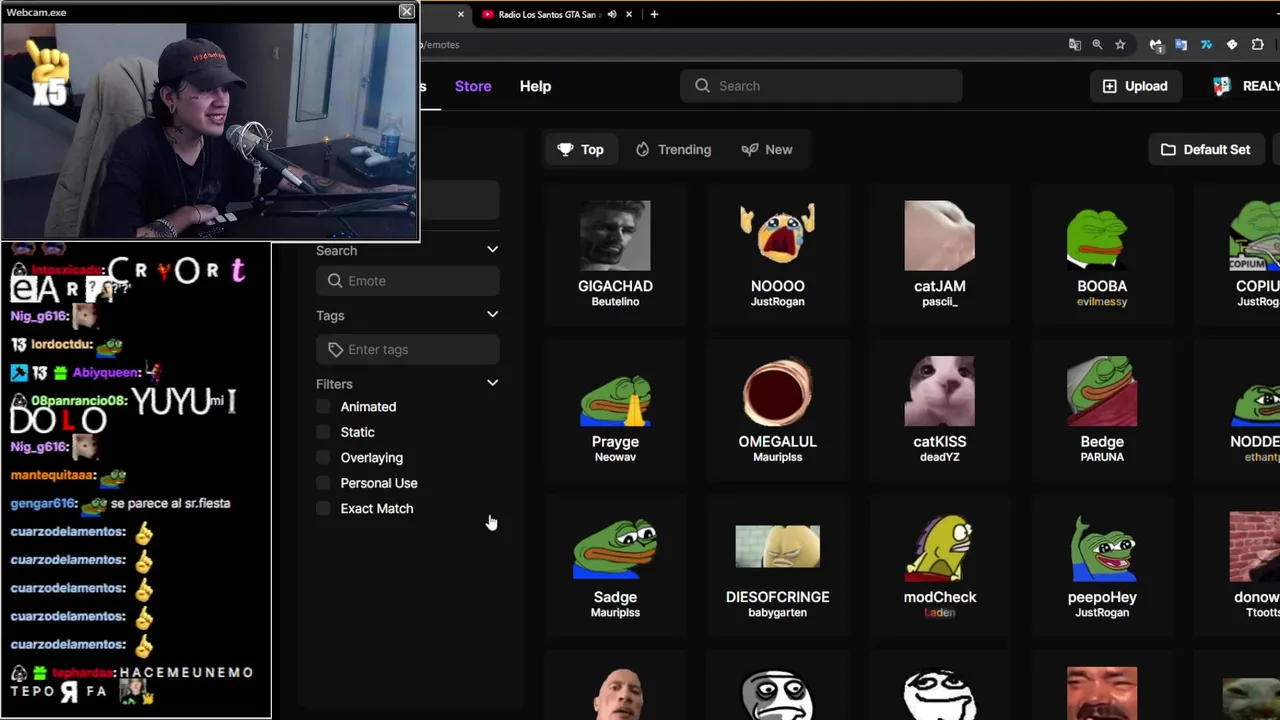The width and height of the screenshot is (1280, 720).
Task: Collapse the Filters section chevron
Action: [492, 382]
